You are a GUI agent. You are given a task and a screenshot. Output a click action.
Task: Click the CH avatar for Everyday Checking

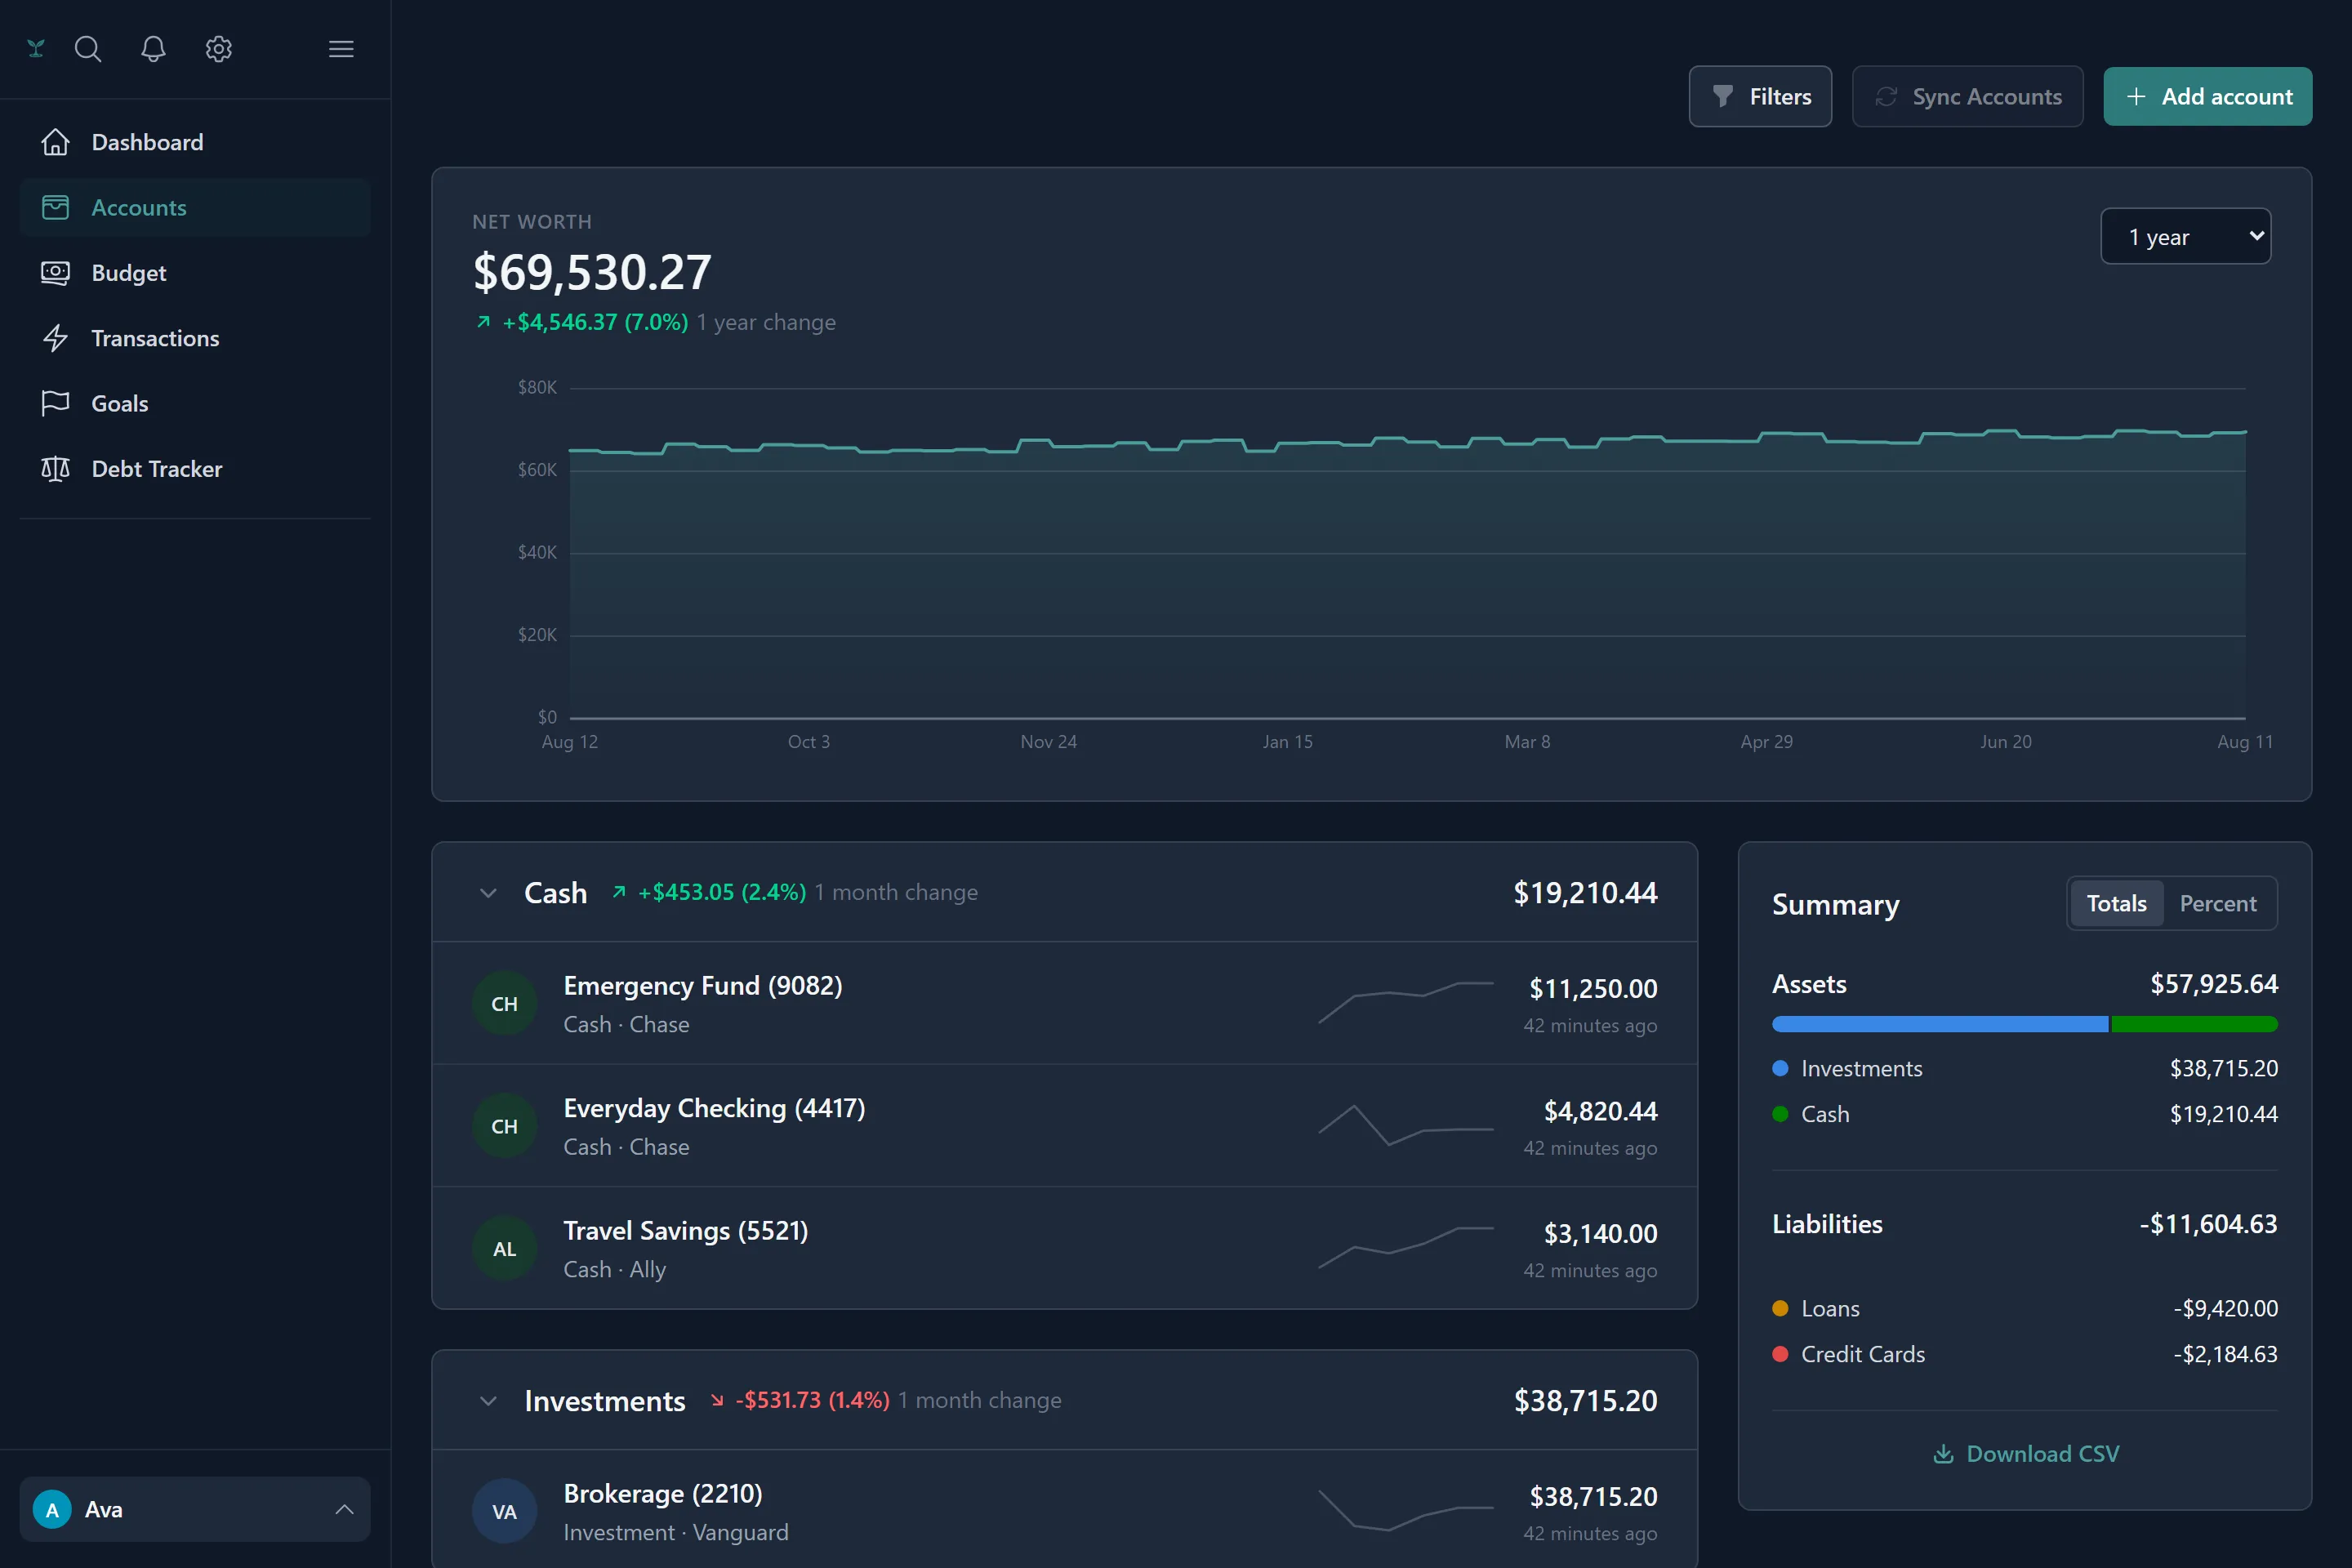[505, 1126]
